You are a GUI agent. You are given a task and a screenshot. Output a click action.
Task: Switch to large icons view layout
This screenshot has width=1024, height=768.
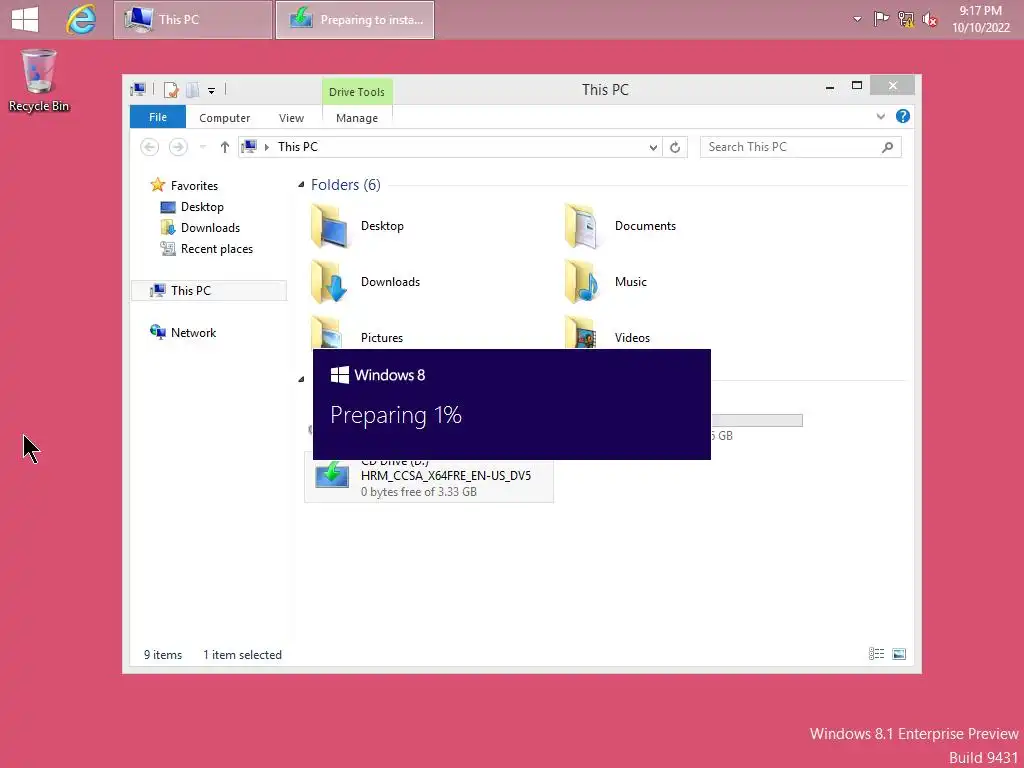[899, 654]
